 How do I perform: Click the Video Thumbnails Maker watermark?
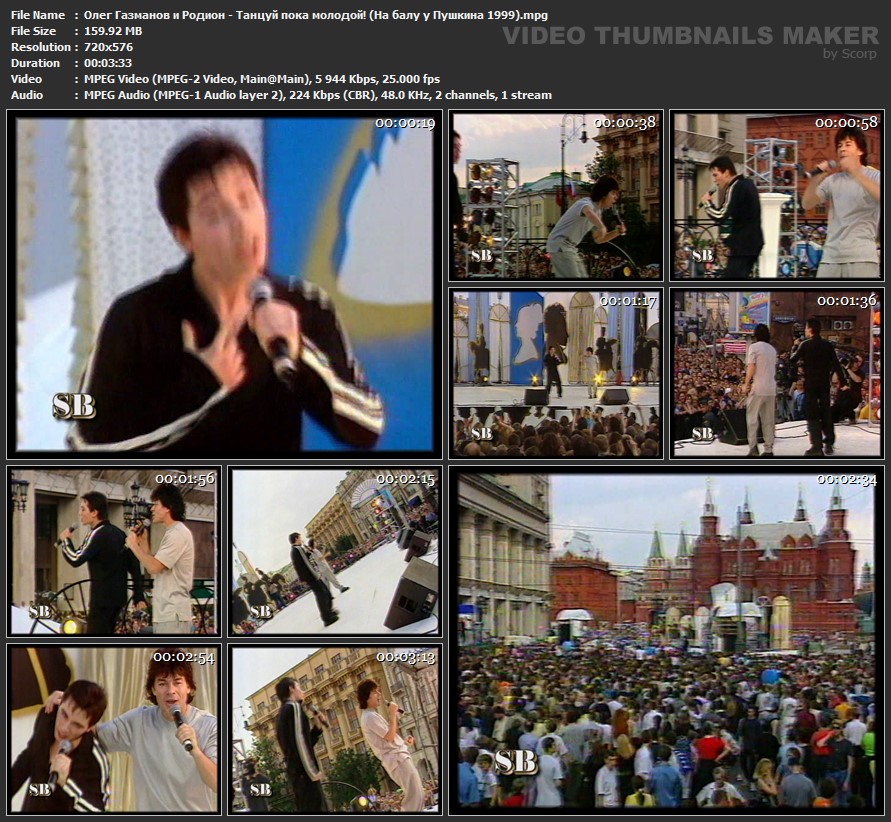coord(689,36)
